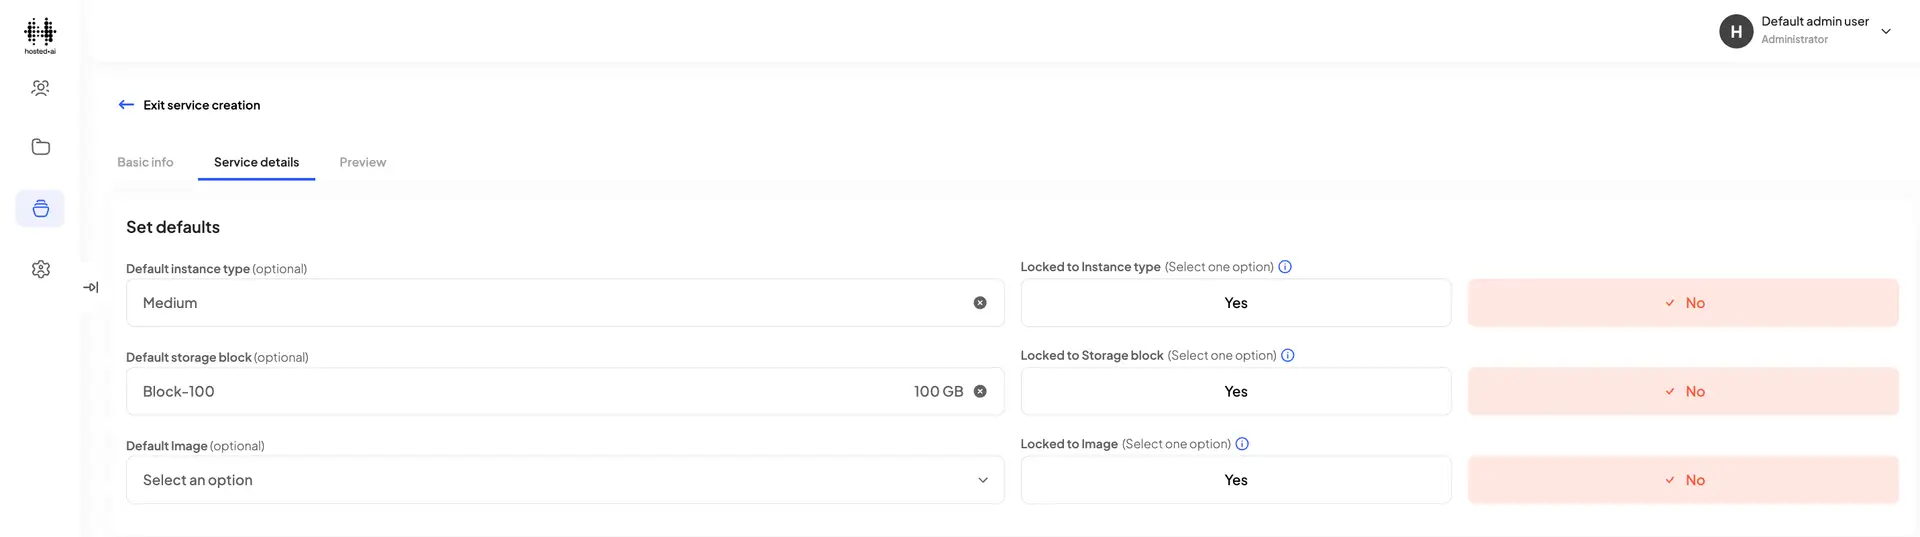Select No for Locked to Storage block

[1683, 391]
